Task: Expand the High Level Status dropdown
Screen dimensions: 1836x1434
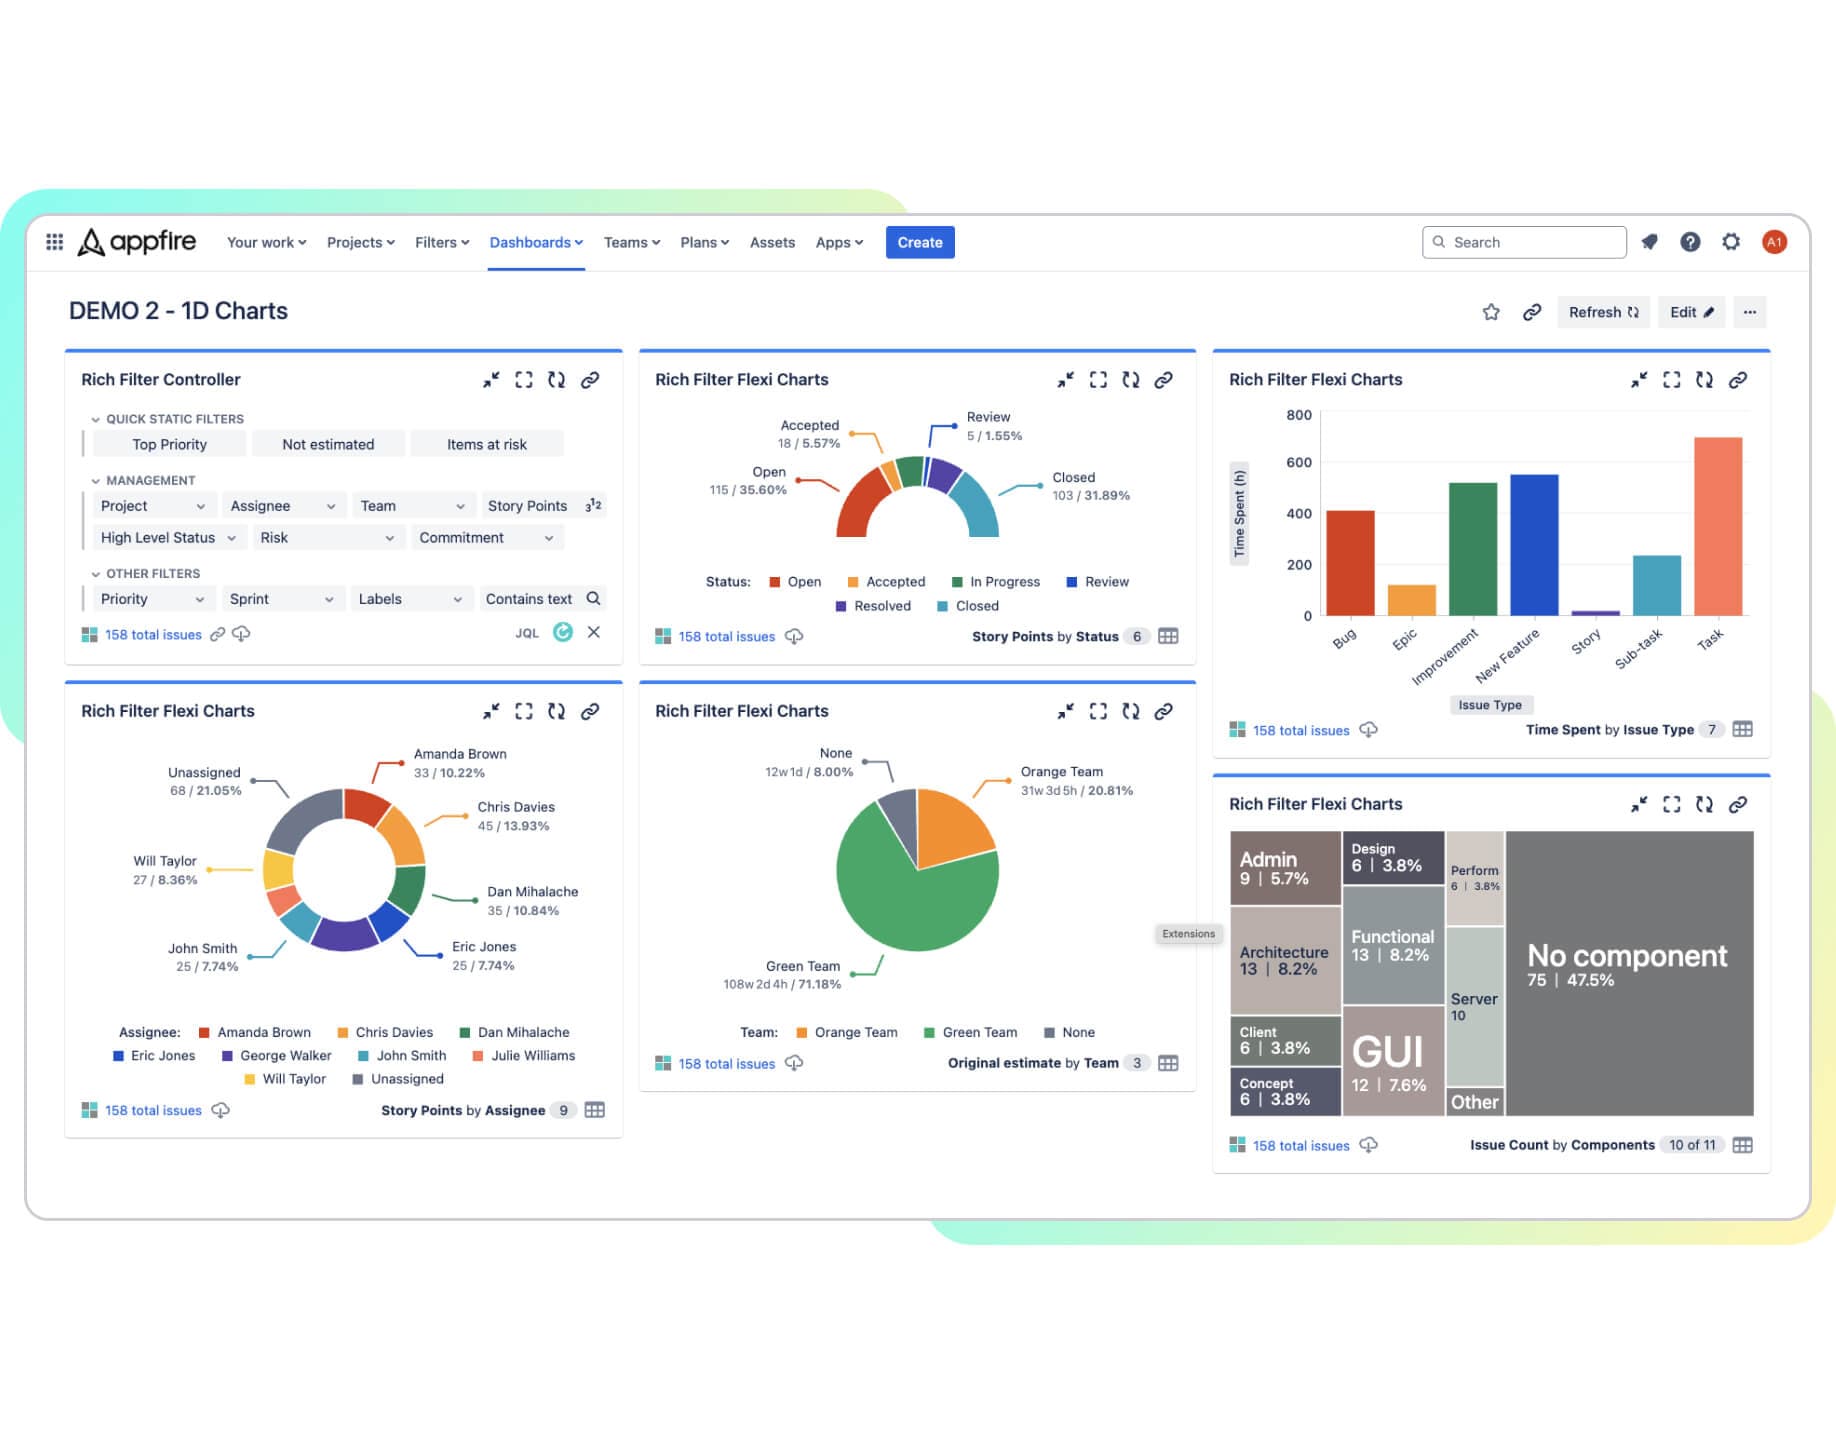Action: [x=167, y=537]
